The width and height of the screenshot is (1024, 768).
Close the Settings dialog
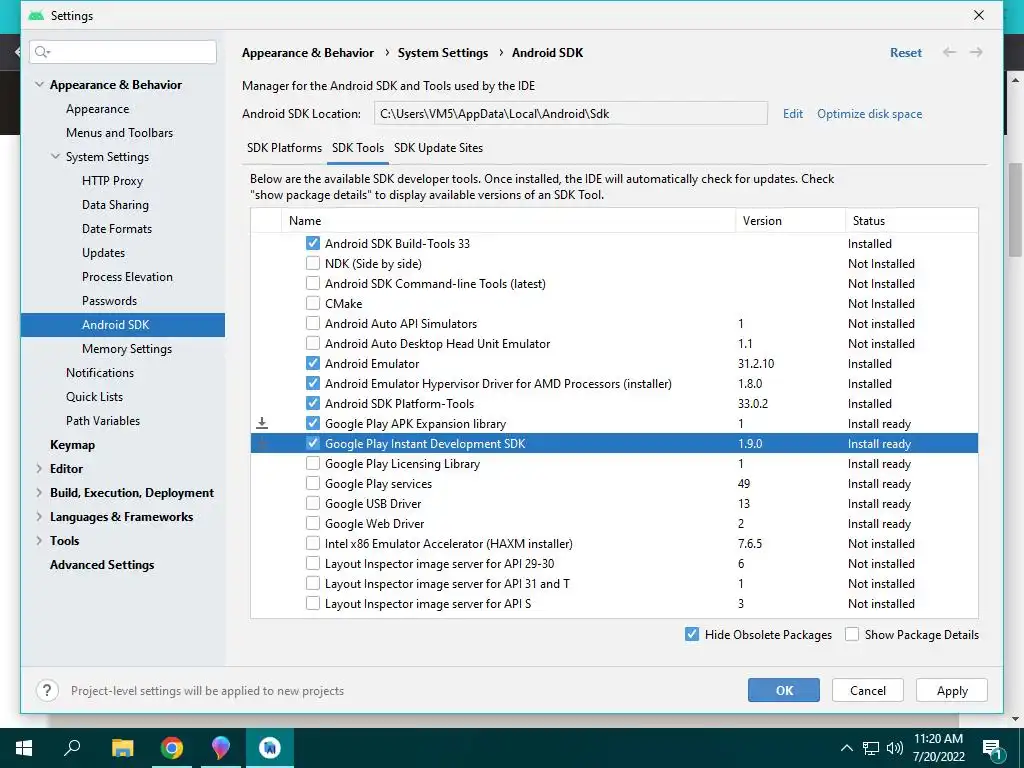click(978, 15)
